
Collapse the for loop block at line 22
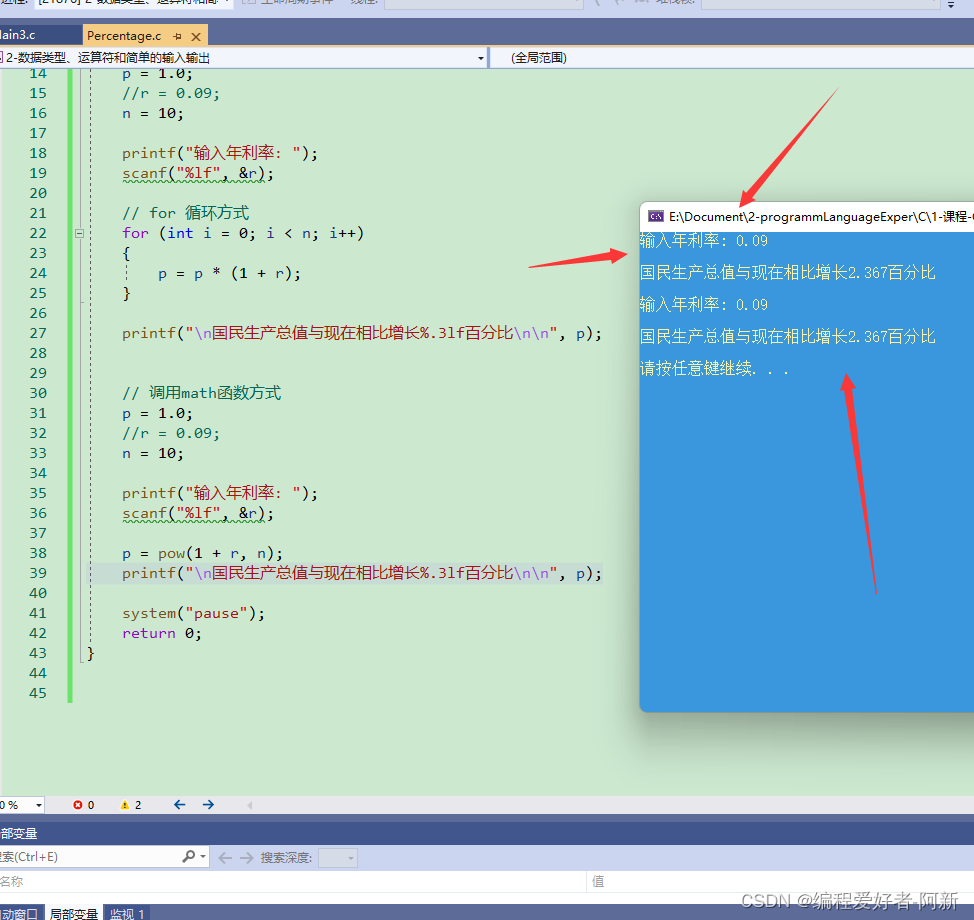[80, 234]
